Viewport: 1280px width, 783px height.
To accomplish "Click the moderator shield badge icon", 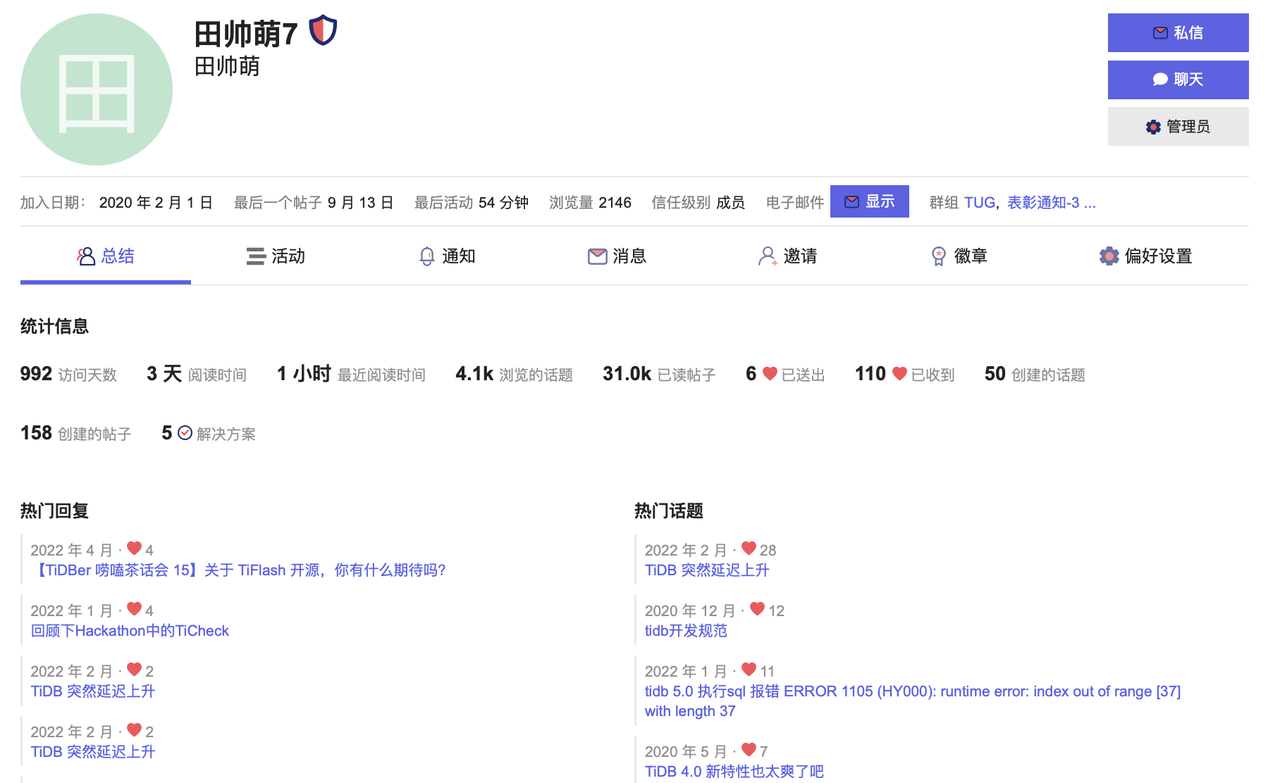I will (322, 31).
